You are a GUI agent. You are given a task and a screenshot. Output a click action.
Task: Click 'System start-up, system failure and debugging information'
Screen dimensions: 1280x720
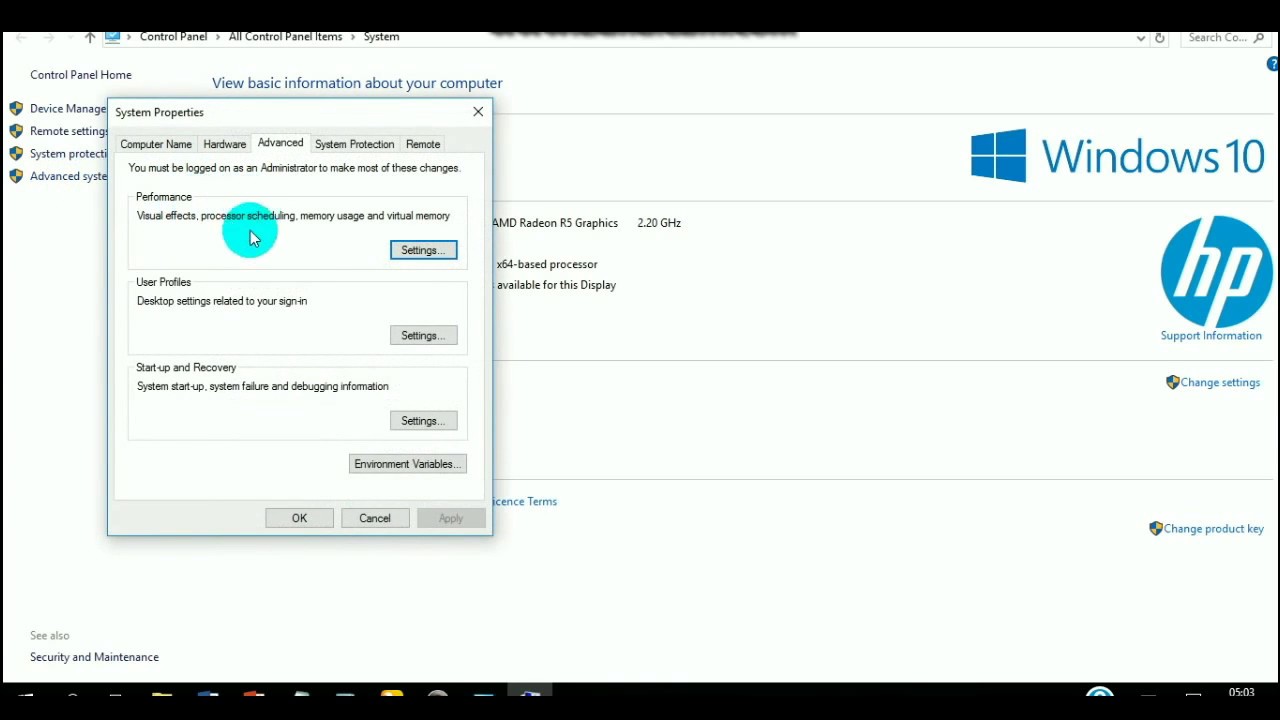pos(263,386)
